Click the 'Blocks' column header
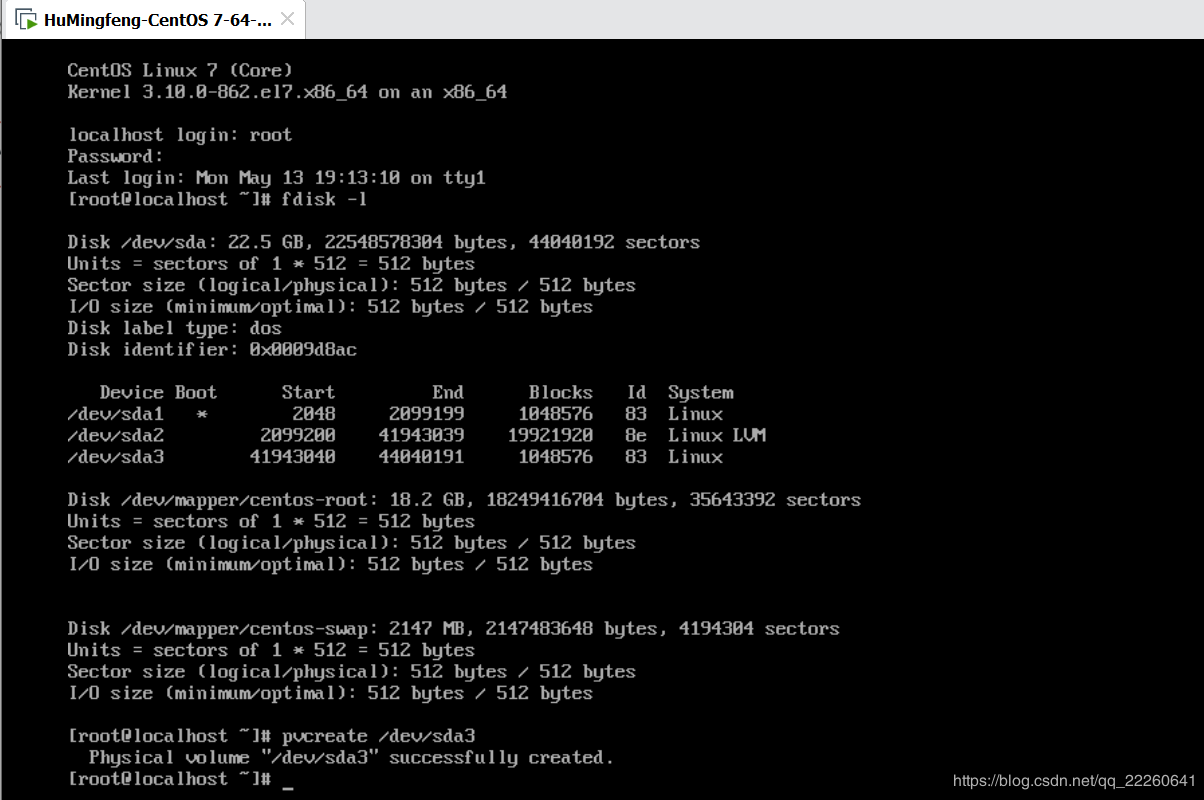 [x=560, y=392]
